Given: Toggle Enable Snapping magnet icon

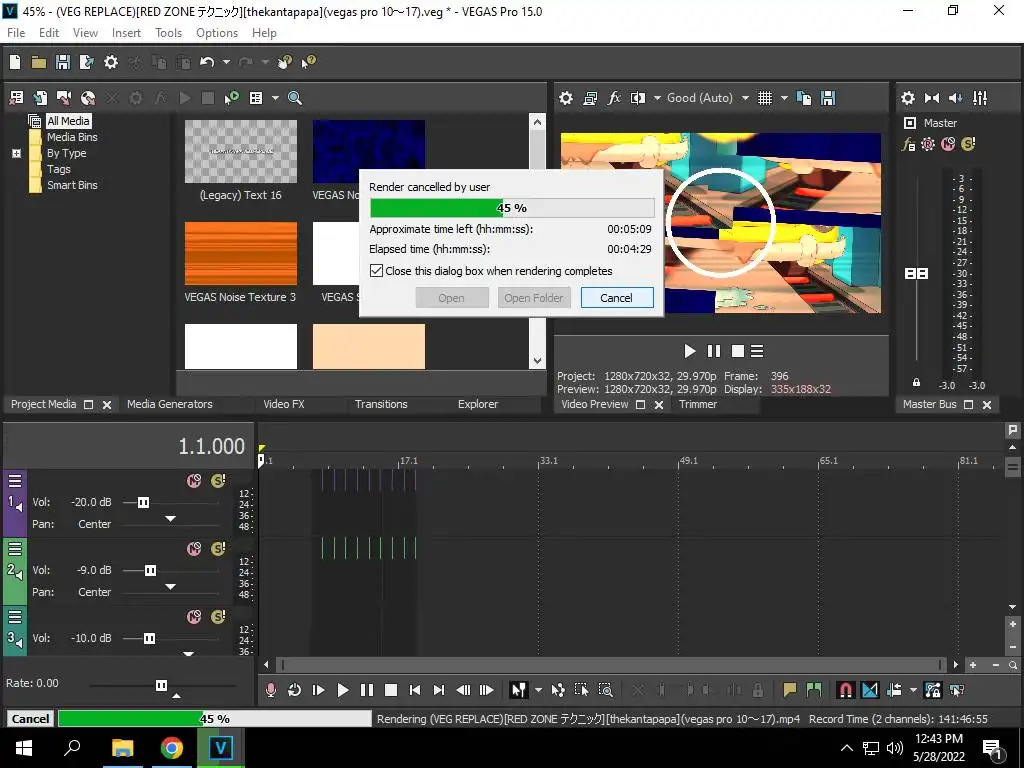Looking at the screenshot, I should pos(846,690).
